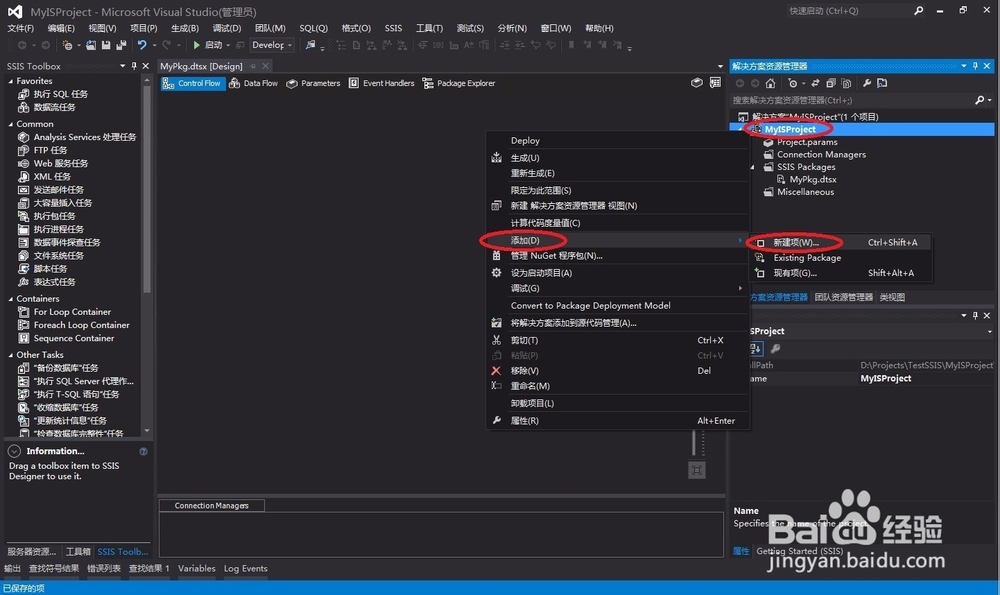This screenshot has height=595, width=1000.
Task: Click the Save All toolbar icon
Action: [121, 45]
